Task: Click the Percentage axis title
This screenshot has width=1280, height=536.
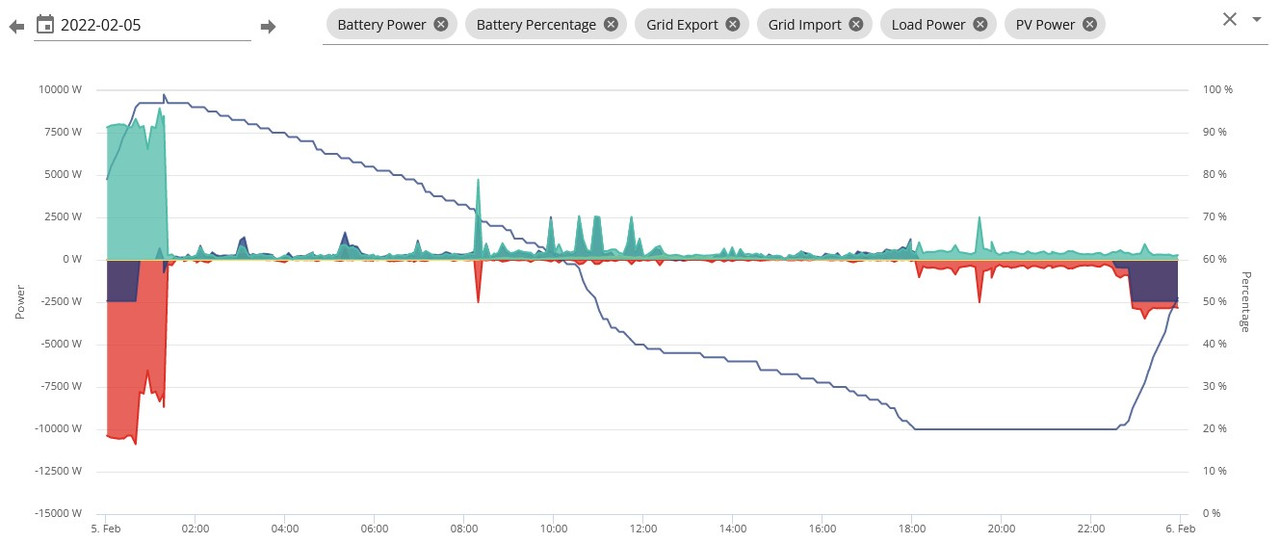Action: [x=1246, y=301]
